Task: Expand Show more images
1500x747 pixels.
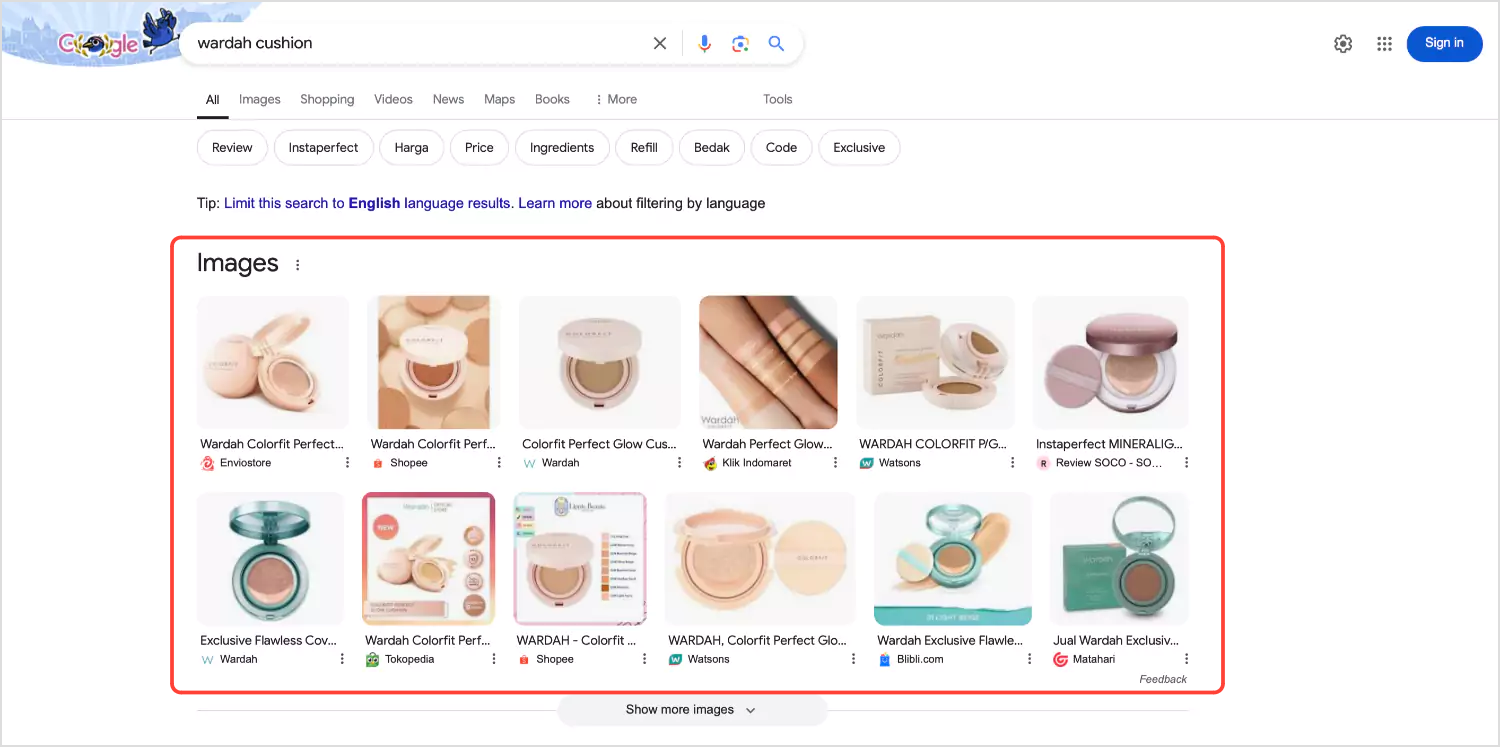Action: 691,710
